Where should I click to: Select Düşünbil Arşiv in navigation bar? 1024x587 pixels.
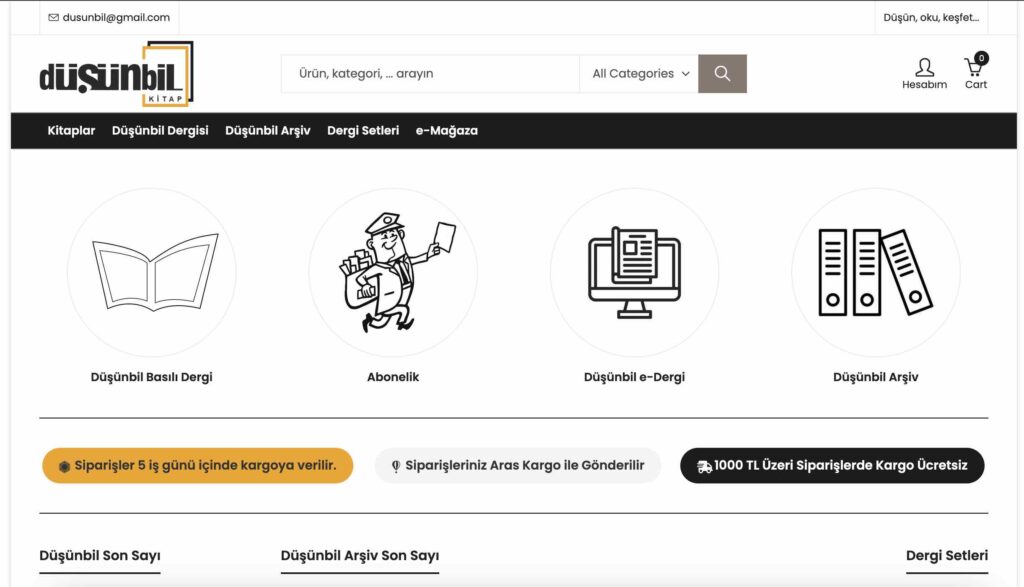tap(268, 131)
